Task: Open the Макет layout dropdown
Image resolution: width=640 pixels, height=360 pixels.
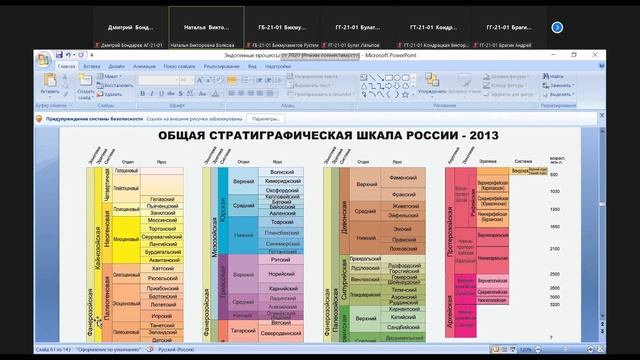Action: [109, 76]
